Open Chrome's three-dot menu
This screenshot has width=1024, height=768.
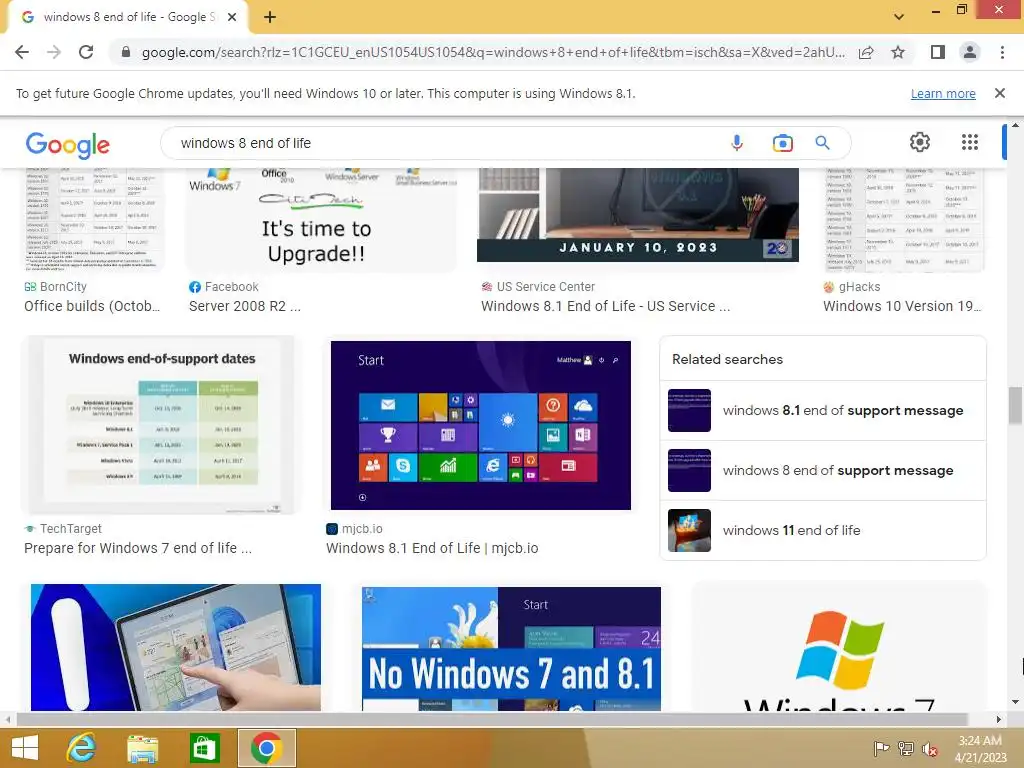(x=1002, y=52)
